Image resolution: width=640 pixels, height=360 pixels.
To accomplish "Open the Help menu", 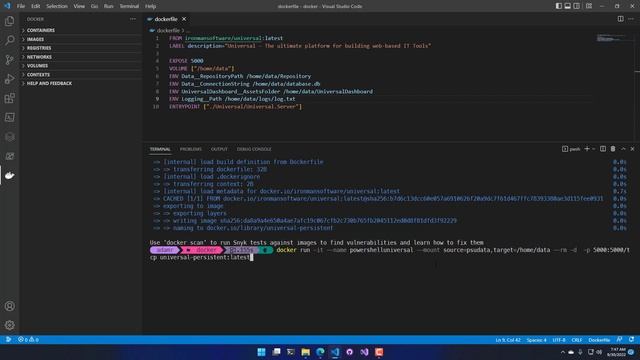I will tap(151, 6).
